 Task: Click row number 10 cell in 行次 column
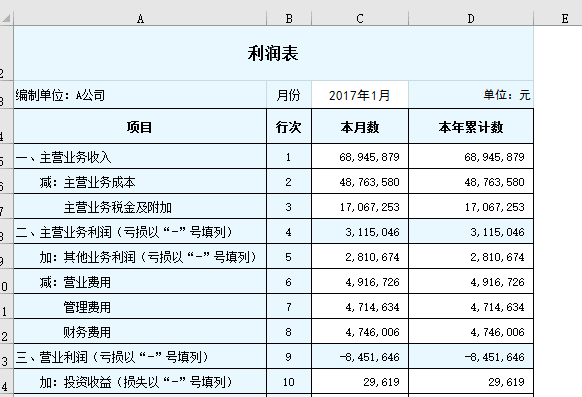[x=289, y=382]
